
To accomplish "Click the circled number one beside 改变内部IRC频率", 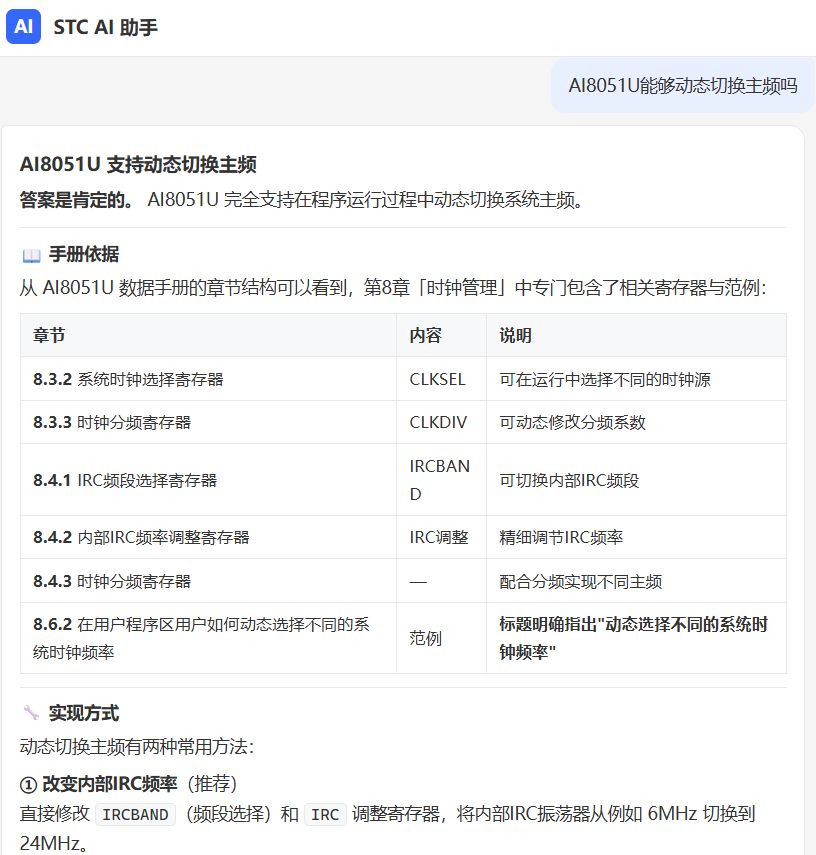I will [x=28, y=785].
